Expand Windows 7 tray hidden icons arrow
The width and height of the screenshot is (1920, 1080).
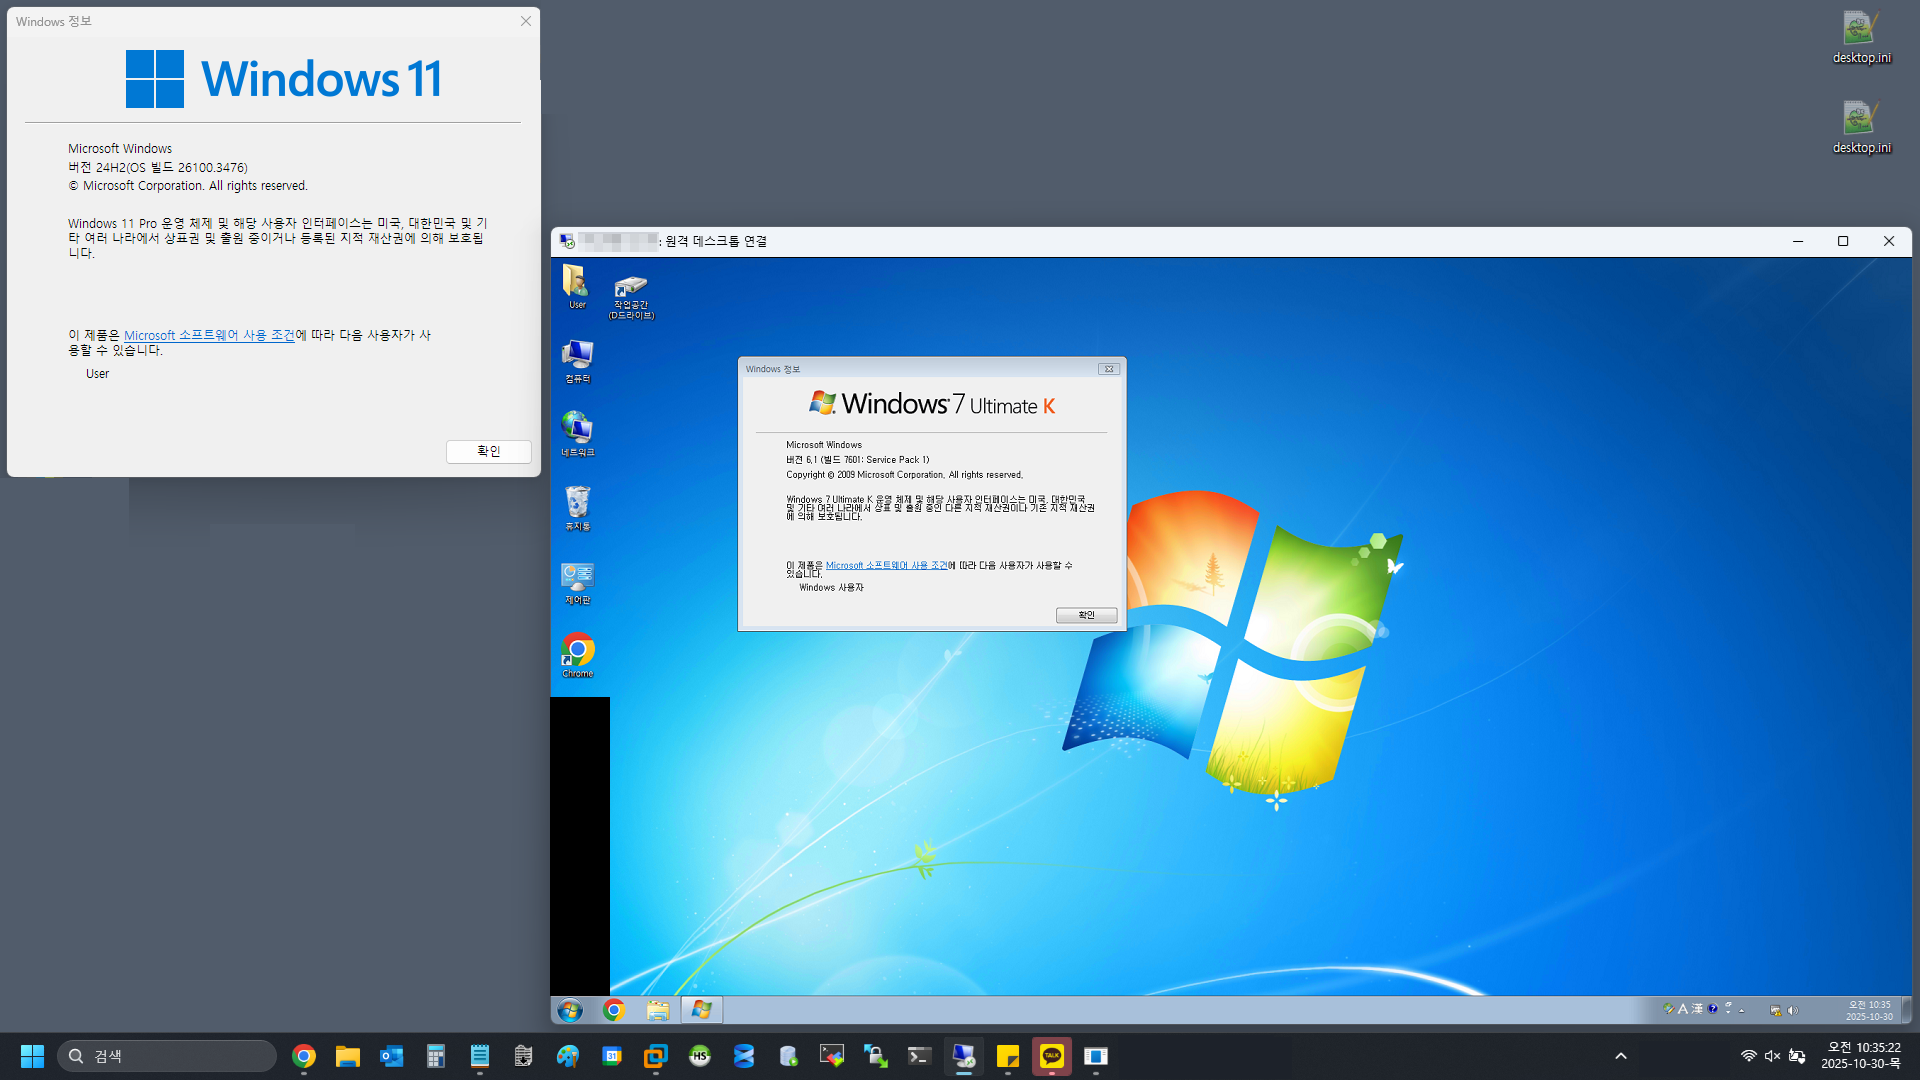pos(1742,1010)
